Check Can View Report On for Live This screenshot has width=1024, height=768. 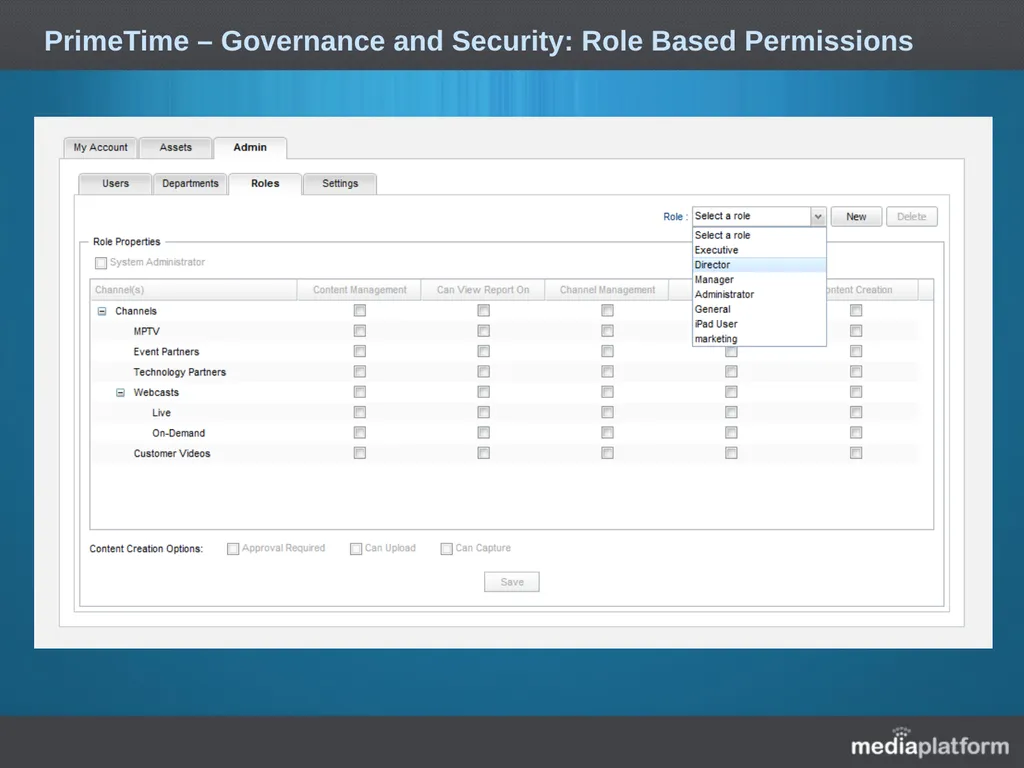click(483, 412)
